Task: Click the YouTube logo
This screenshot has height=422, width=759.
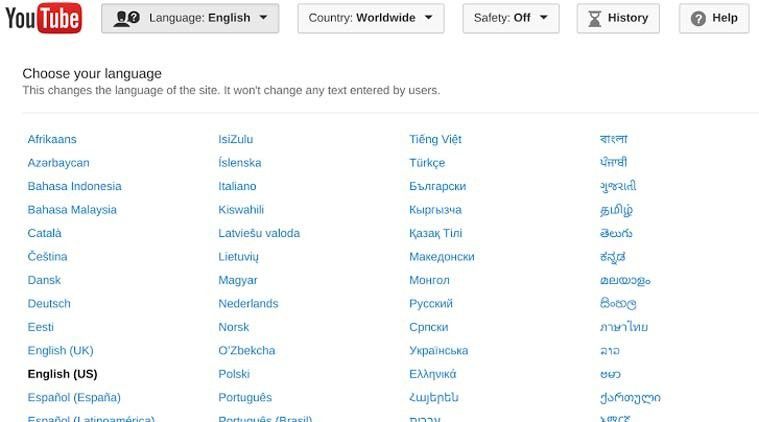Action: click(x=43, y=18)
